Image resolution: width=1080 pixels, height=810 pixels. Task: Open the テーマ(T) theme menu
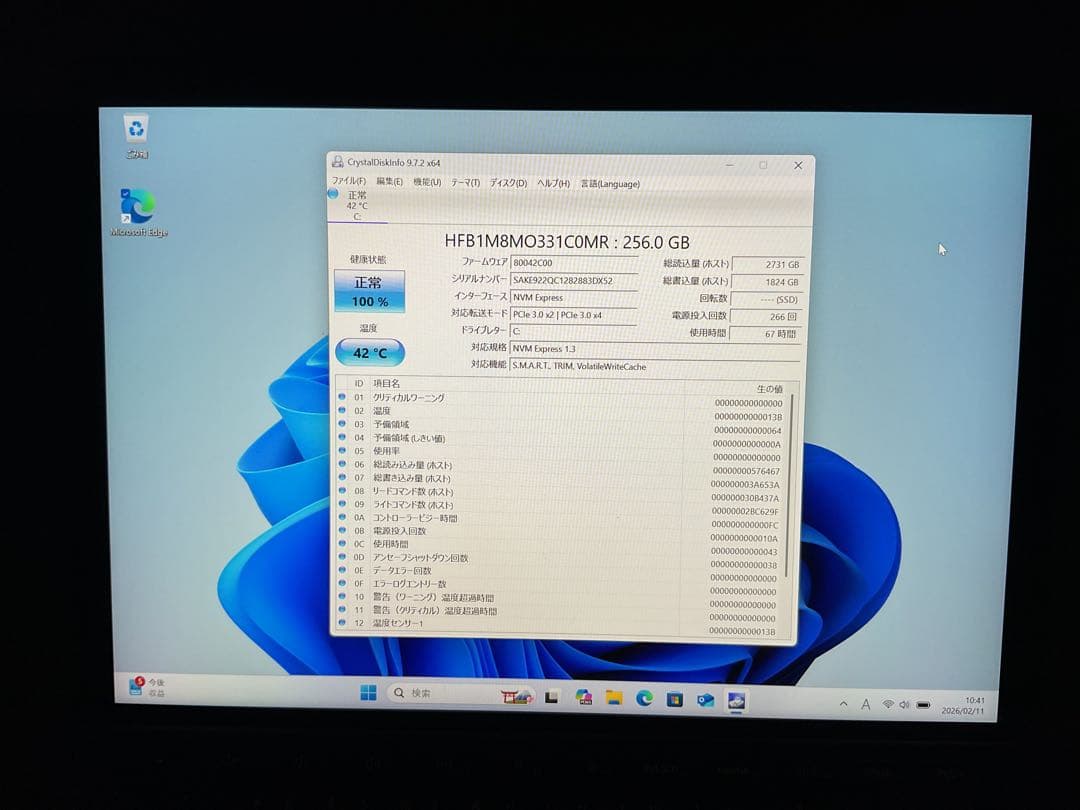[x=465, y=183]
